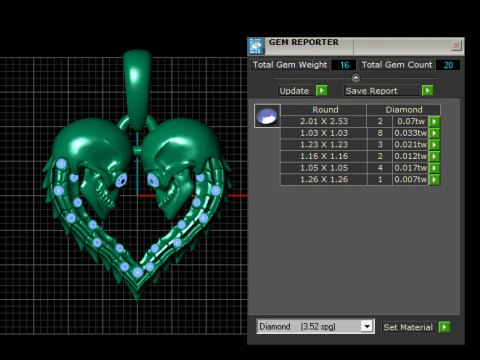Click the green arrow on the 0.007tw row
This screenshot has height=360, width=480.
tap(434, 180)
